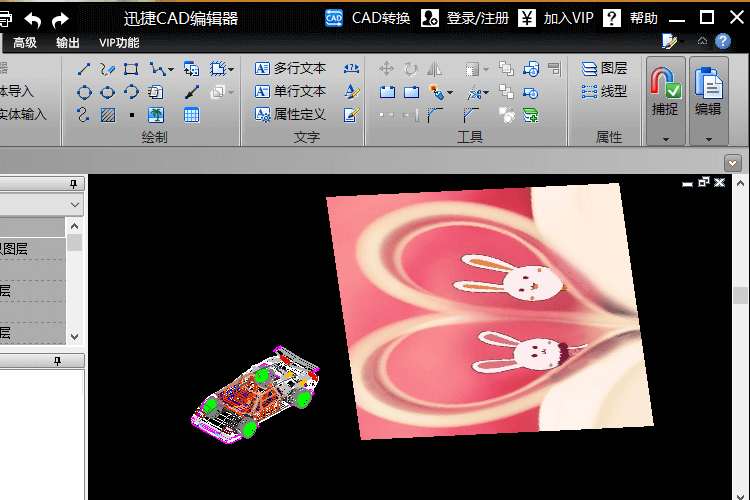This screenshot has height=500, width=750.
Task: Select the Fillet rounded corner tool
Action: pos(435,115)
